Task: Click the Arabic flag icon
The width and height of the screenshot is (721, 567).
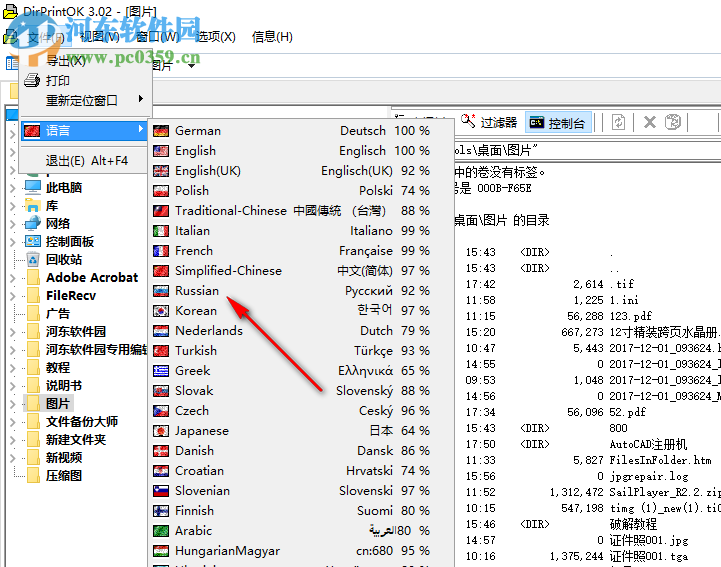Action: pyautogui.click(x=161, y=531)
